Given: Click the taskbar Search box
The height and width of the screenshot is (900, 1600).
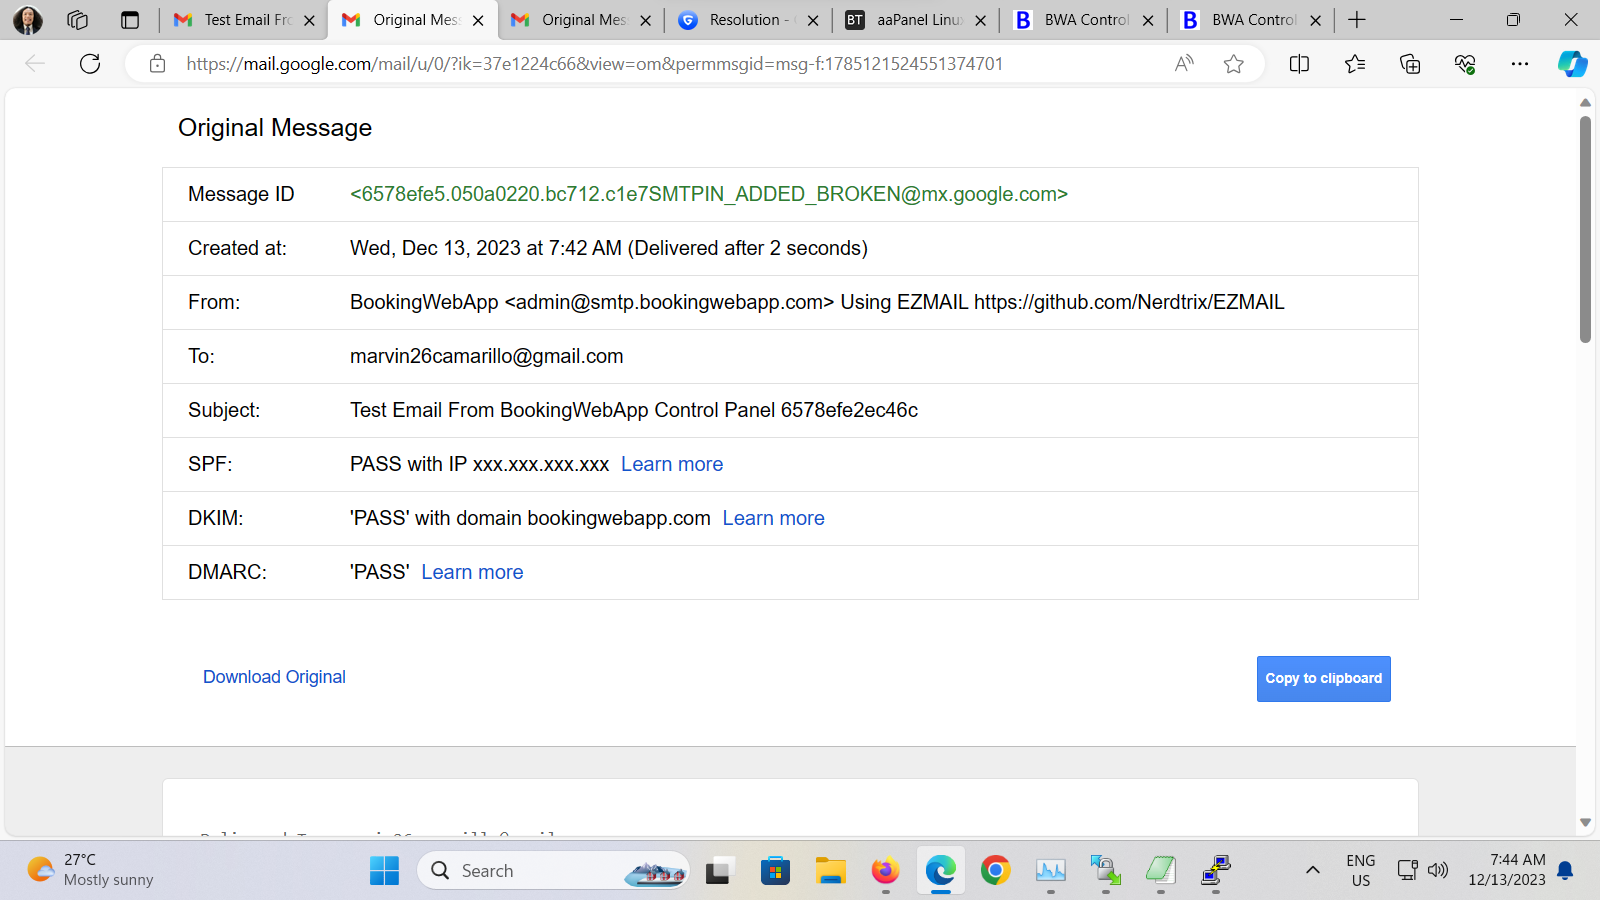Looking at the screenshot, I should point(553,871).
